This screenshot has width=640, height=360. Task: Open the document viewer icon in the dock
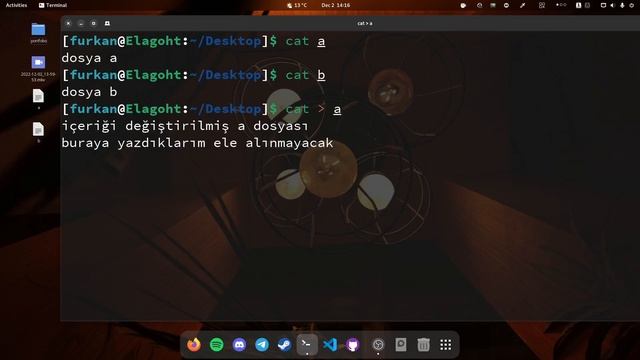pyautogui.click(x=401, y=345)
